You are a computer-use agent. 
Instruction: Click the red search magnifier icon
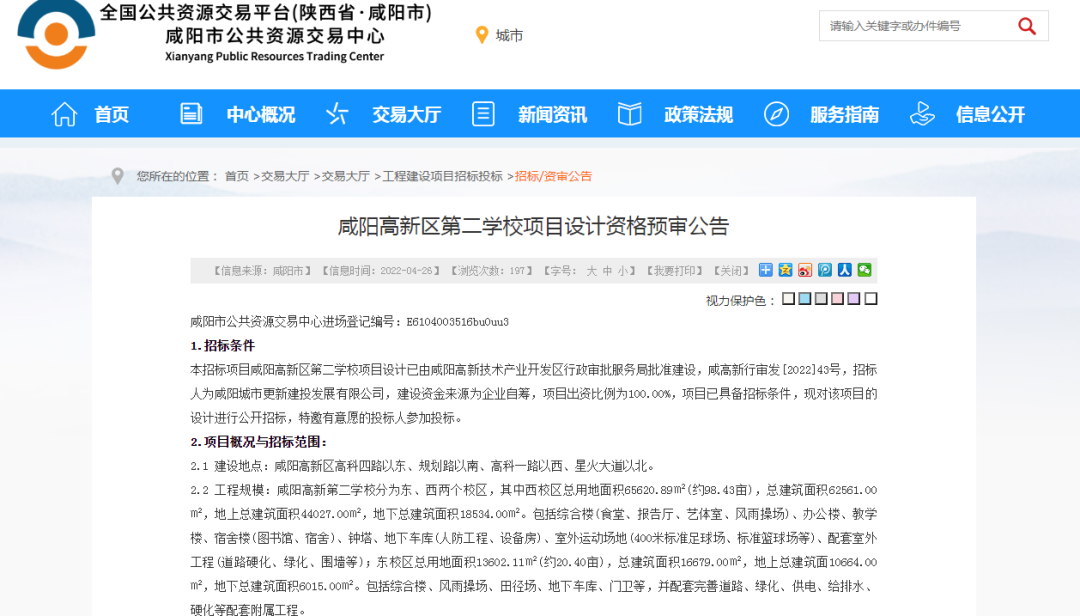pos(1026,26)
